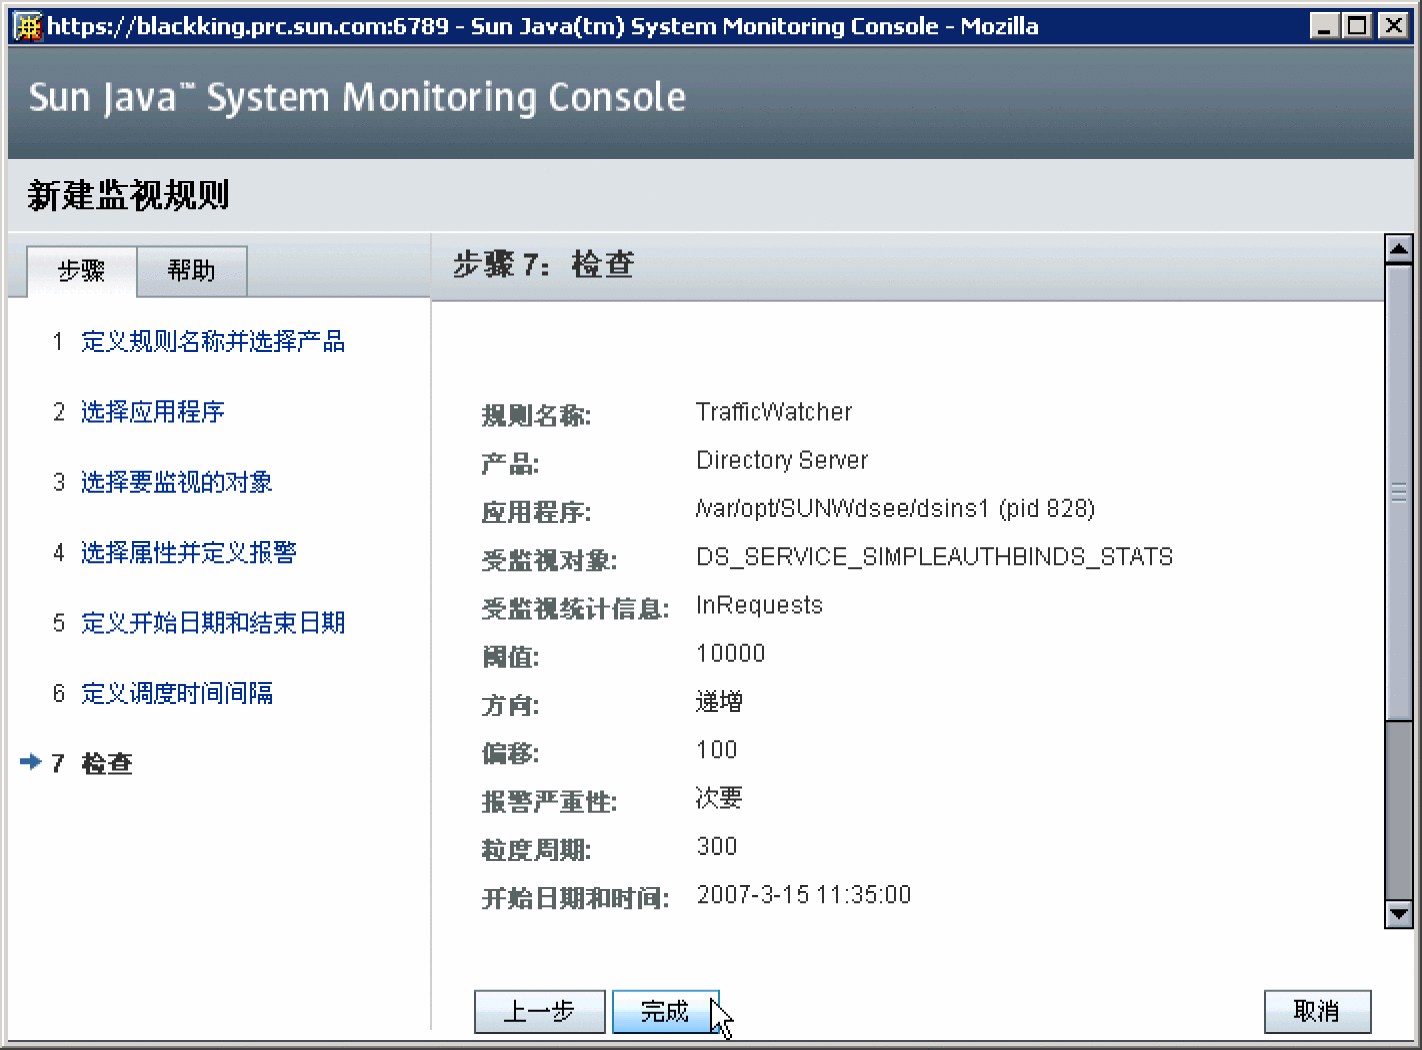Image resolution: width=1422 pixels, height=1050 pixels.
Task: Click the rule name value TrafficWatcher
Action: 774,412
